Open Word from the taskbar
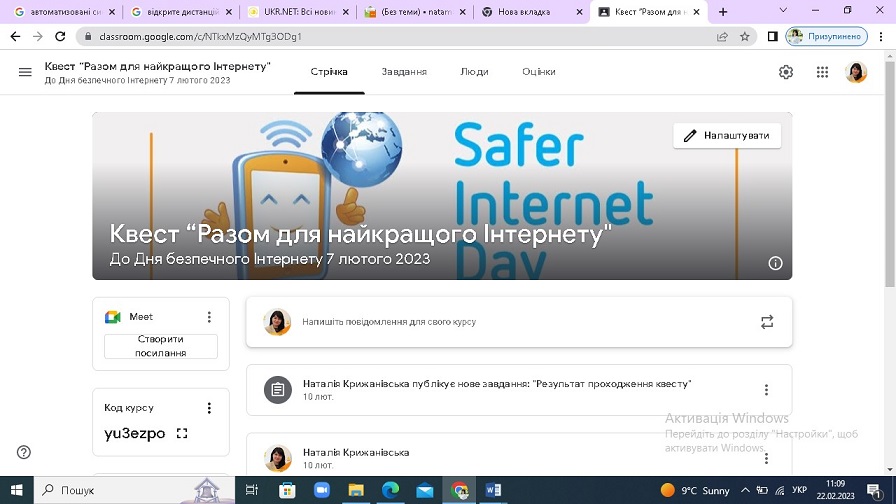The image size is (896, 504). coord(493,490)
